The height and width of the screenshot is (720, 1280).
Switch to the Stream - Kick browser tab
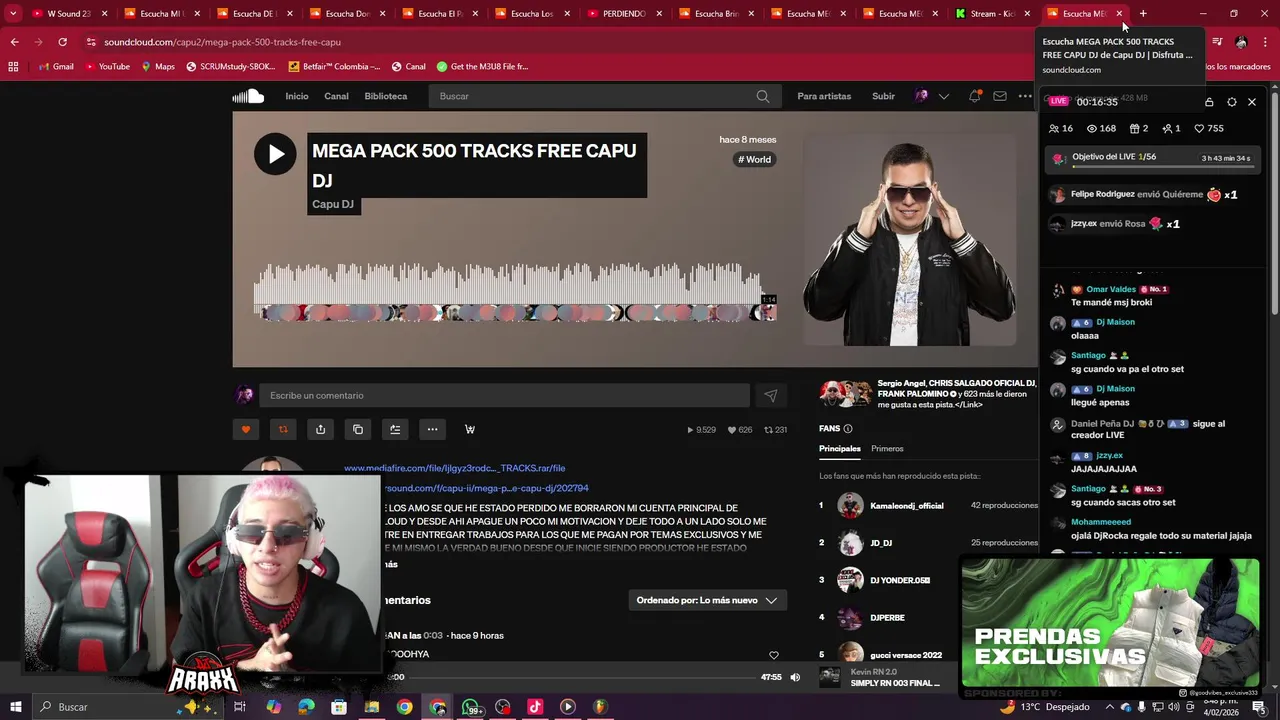[x=993, y=13]
